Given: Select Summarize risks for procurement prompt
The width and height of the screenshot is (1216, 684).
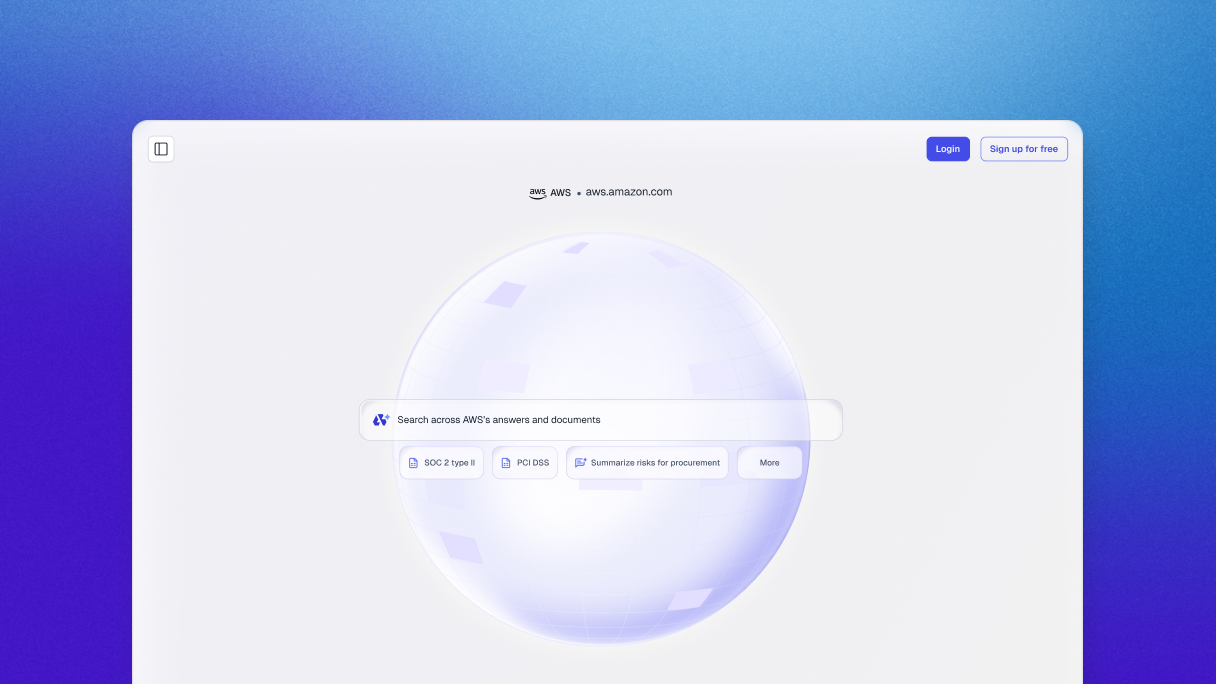Looking at the screenshot, I should (647, 463).
